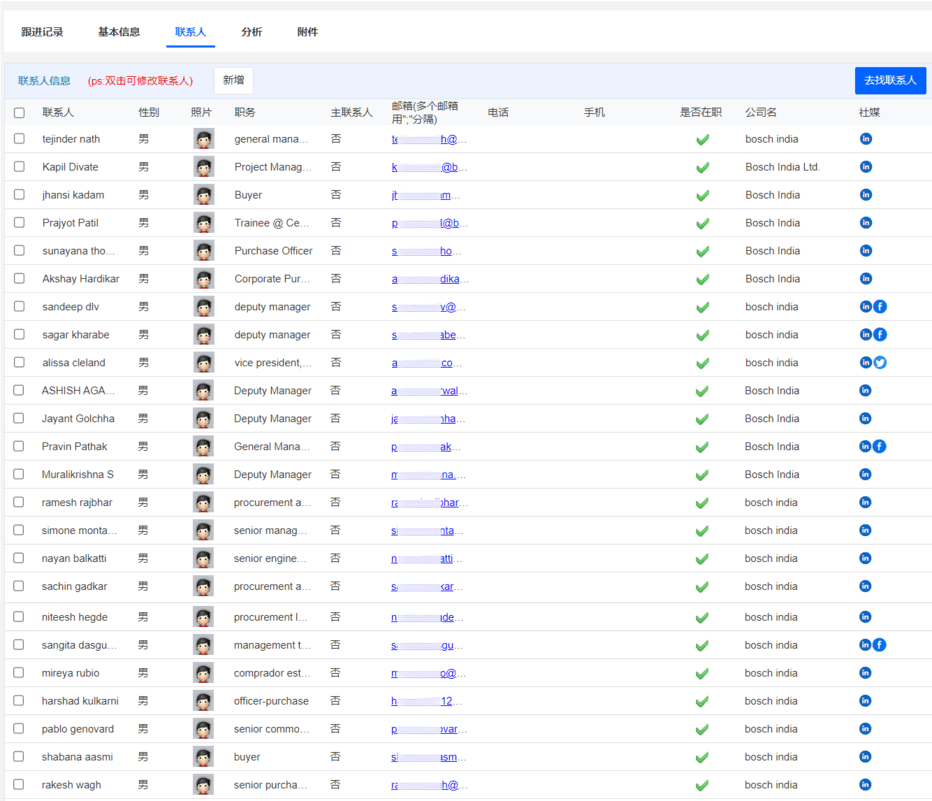Click Prajyot Patil's photo thumbnail
The height and width of the screenshot is (801, 932).
point(203,223)
